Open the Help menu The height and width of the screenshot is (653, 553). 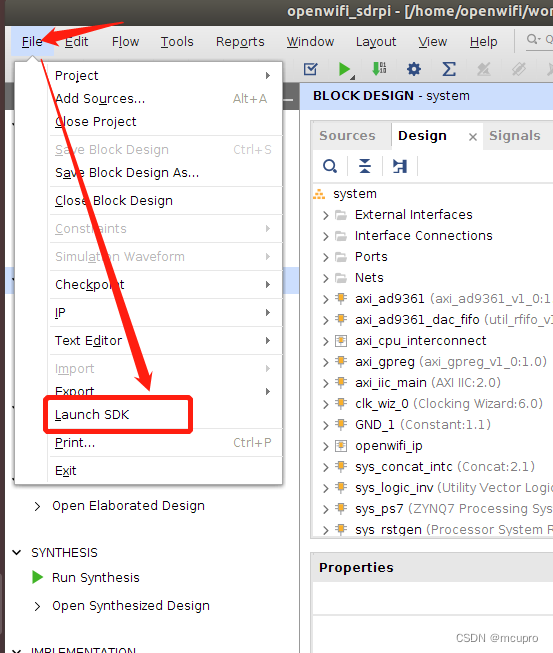click(x=483, y=42)
